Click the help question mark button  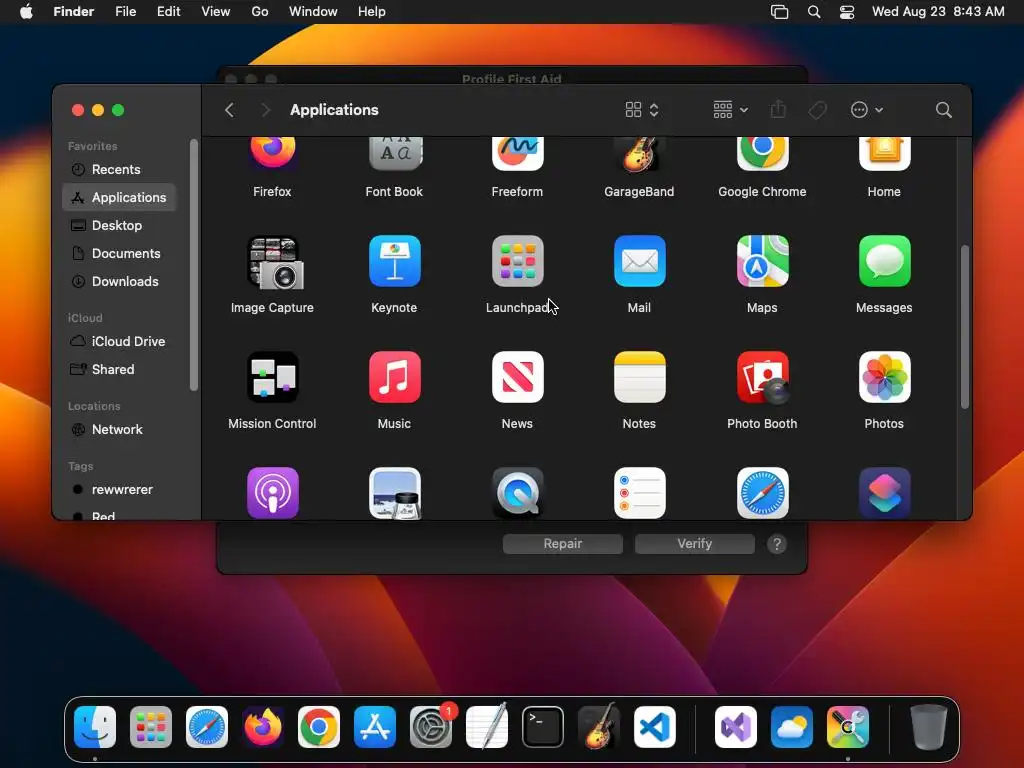(776, 544)
